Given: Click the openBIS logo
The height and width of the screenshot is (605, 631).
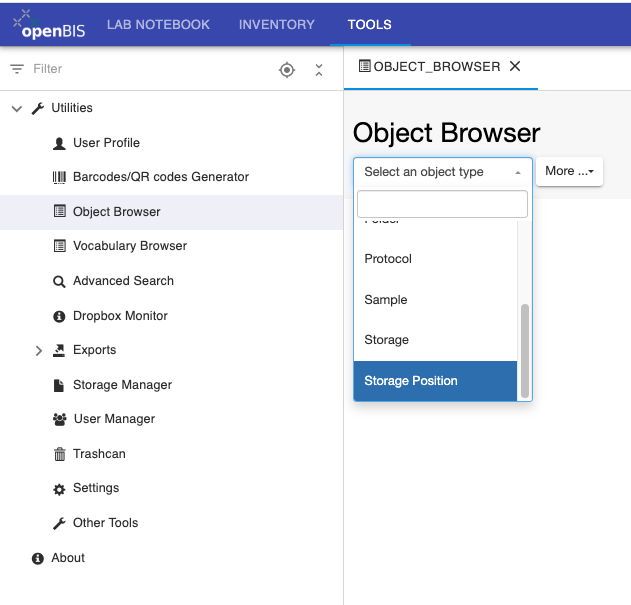Looking at the screenshot, I should (49, 25).
